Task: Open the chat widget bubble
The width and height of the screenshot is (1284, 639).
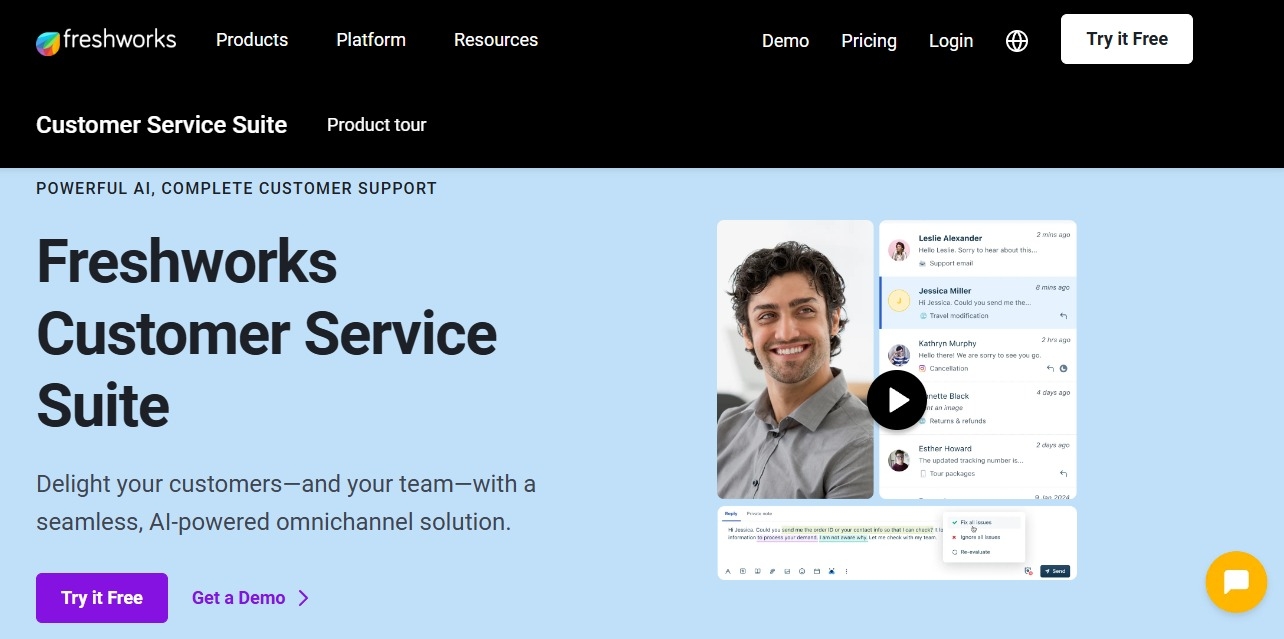Action: [1236, 582]
